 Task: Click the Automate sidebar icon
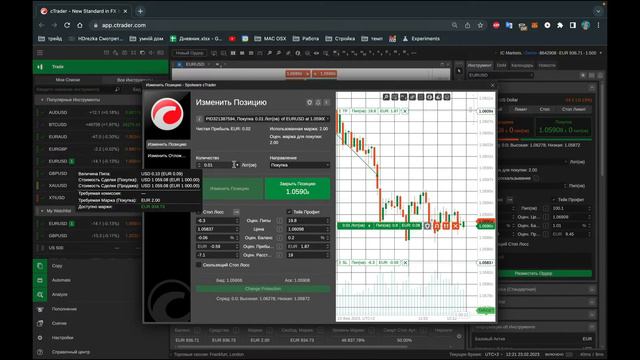tap(40, 280)
